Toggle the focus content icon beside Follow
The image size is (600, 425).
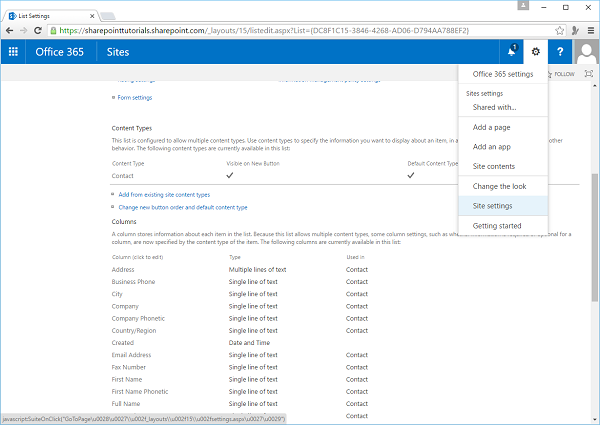click(x=587, y=74)
